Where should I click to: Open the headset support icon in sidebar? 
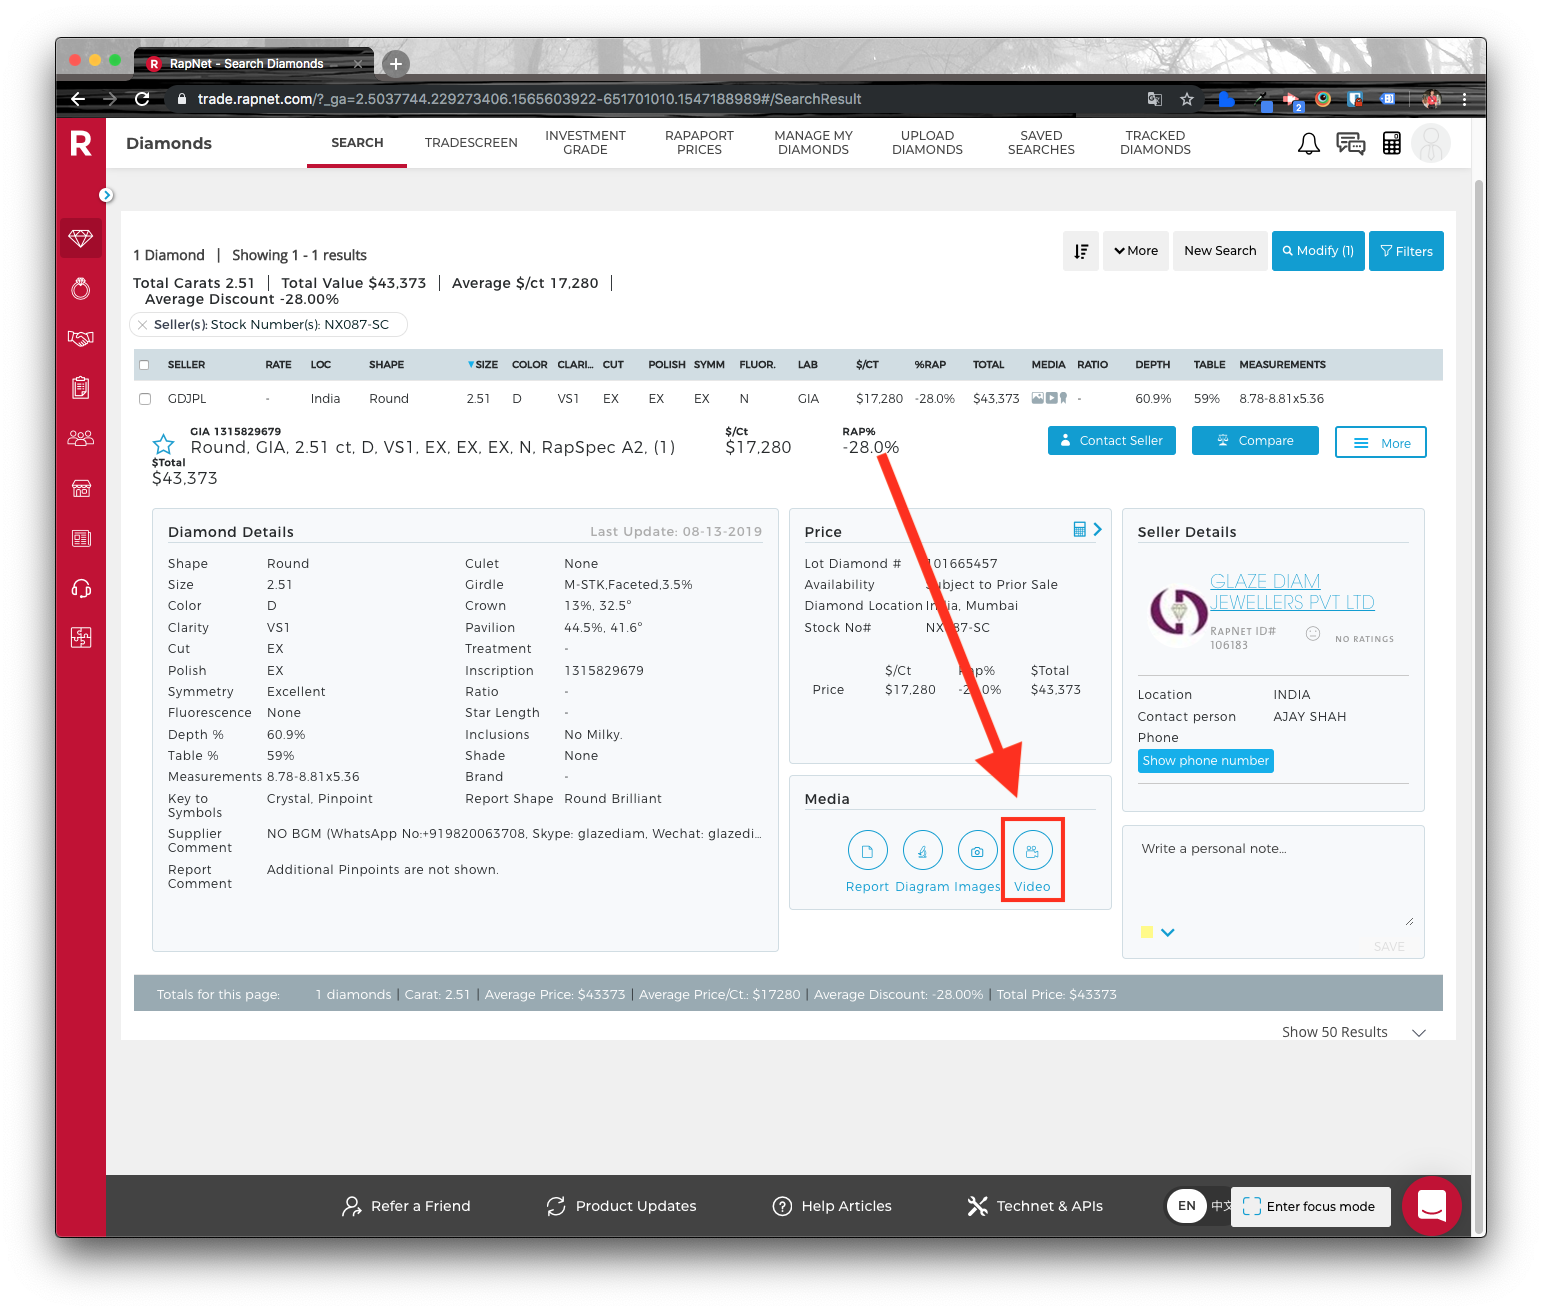(81, 588)
